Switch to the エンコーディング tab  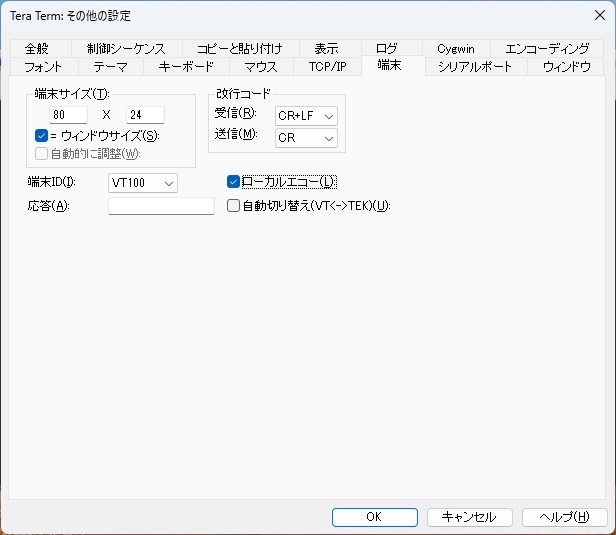click(547, 49)
